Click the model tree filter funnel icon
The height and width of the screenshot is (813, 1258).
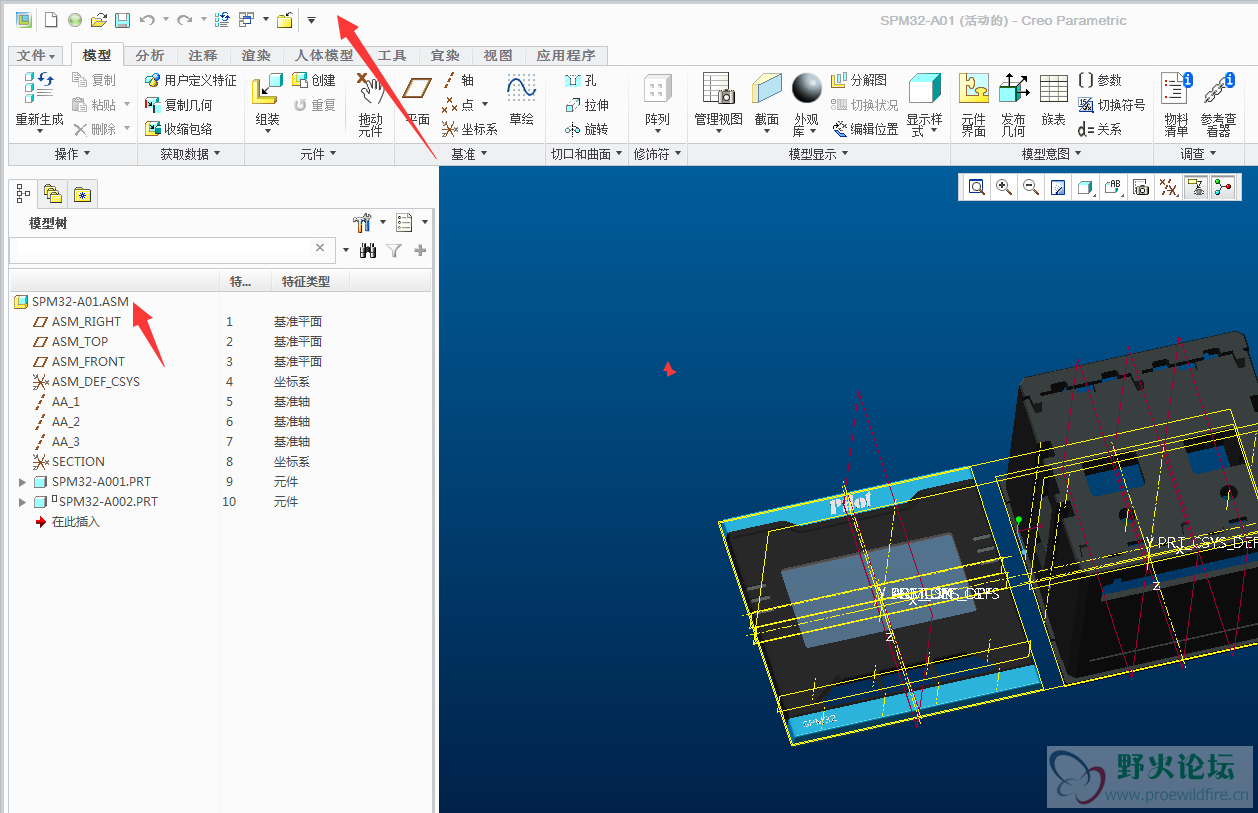(x=394, y=250)
